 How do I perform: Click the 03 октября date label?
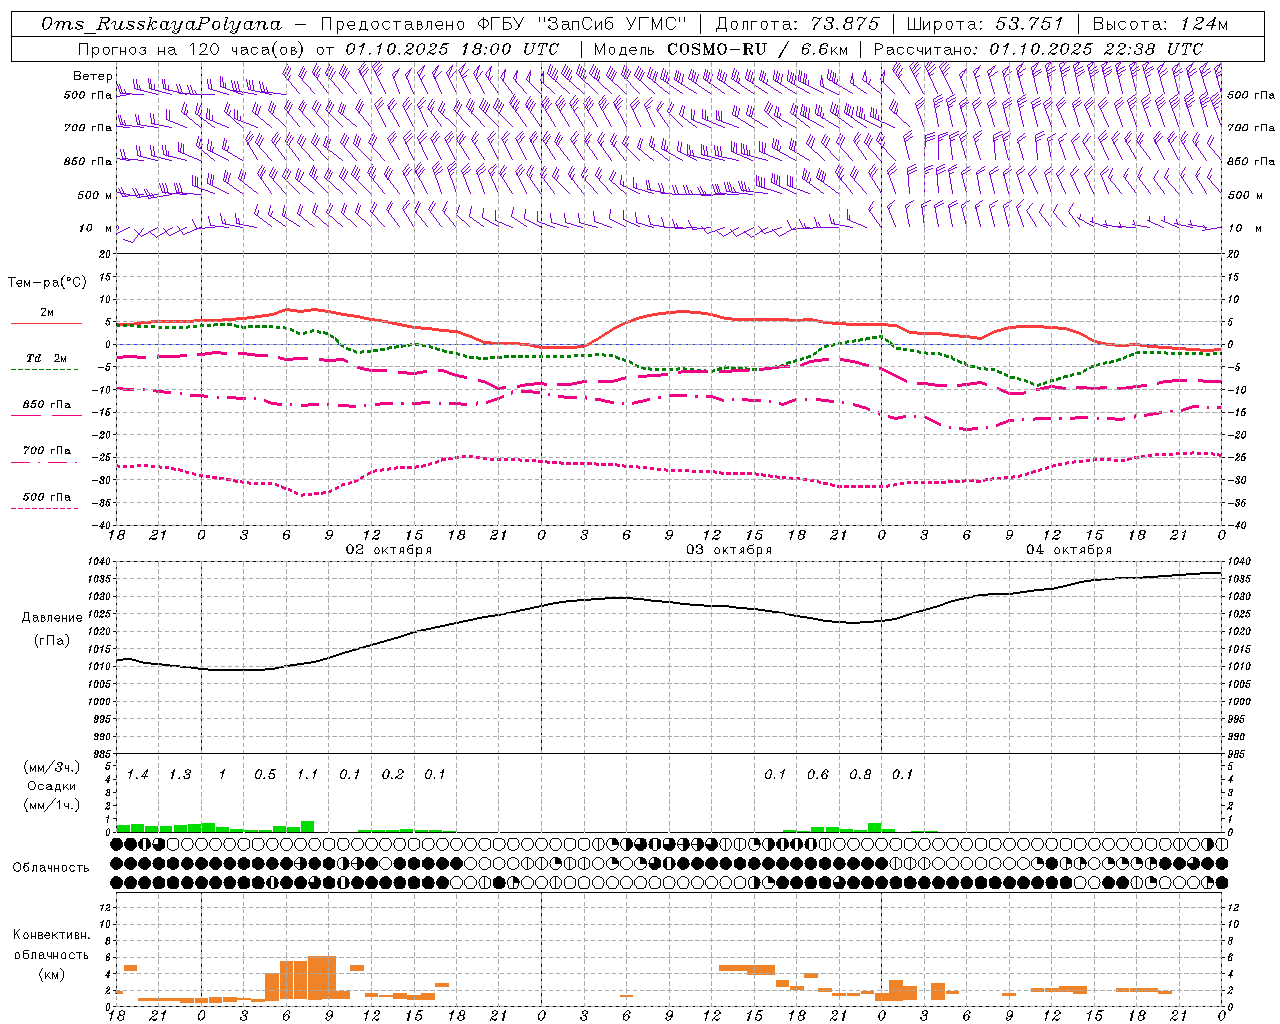coord(729,550)
